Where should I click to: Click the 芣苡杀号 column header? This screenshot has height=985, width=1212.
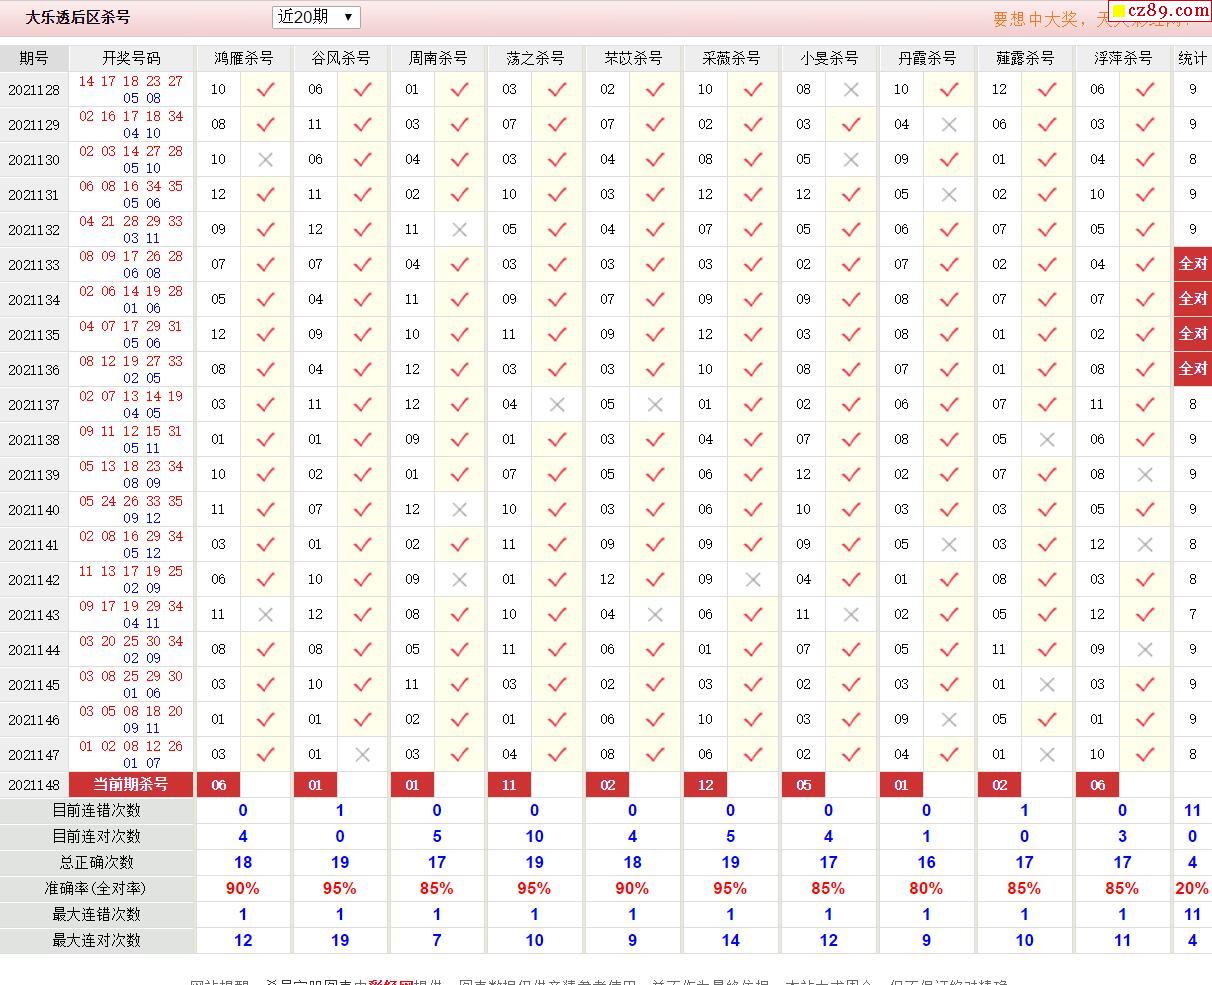tap(633, 58)
